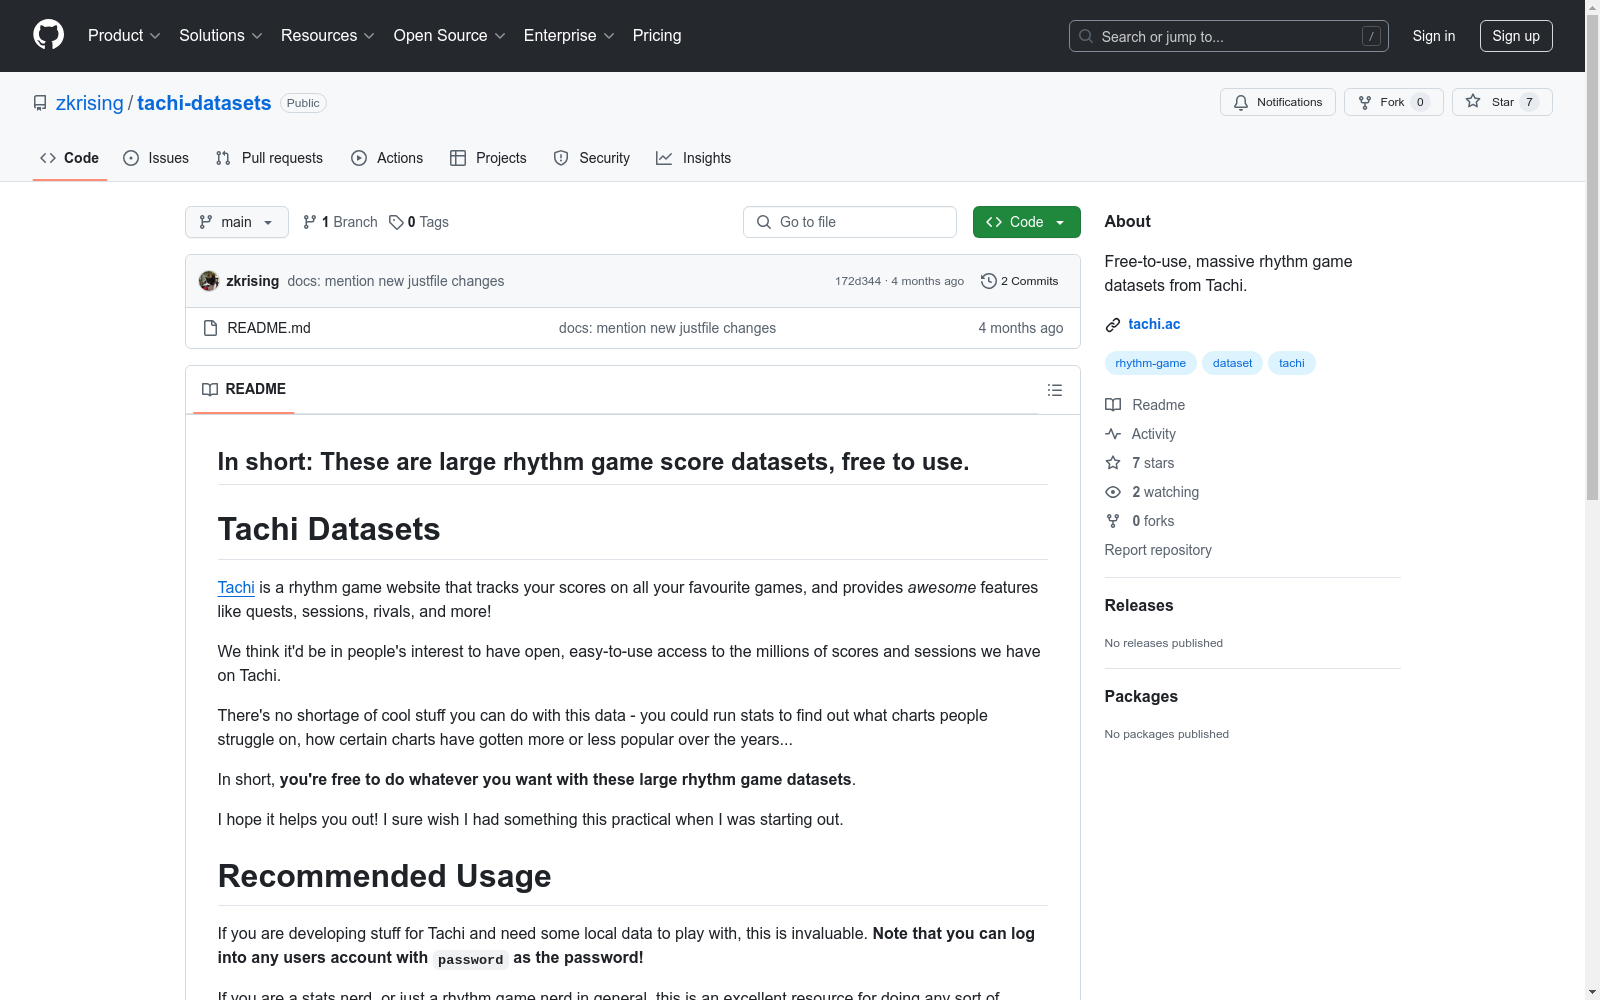Open the Projects tab
Viewport: 1600px width, 1000px height.
pyautogui.click(x=488, y=158)
